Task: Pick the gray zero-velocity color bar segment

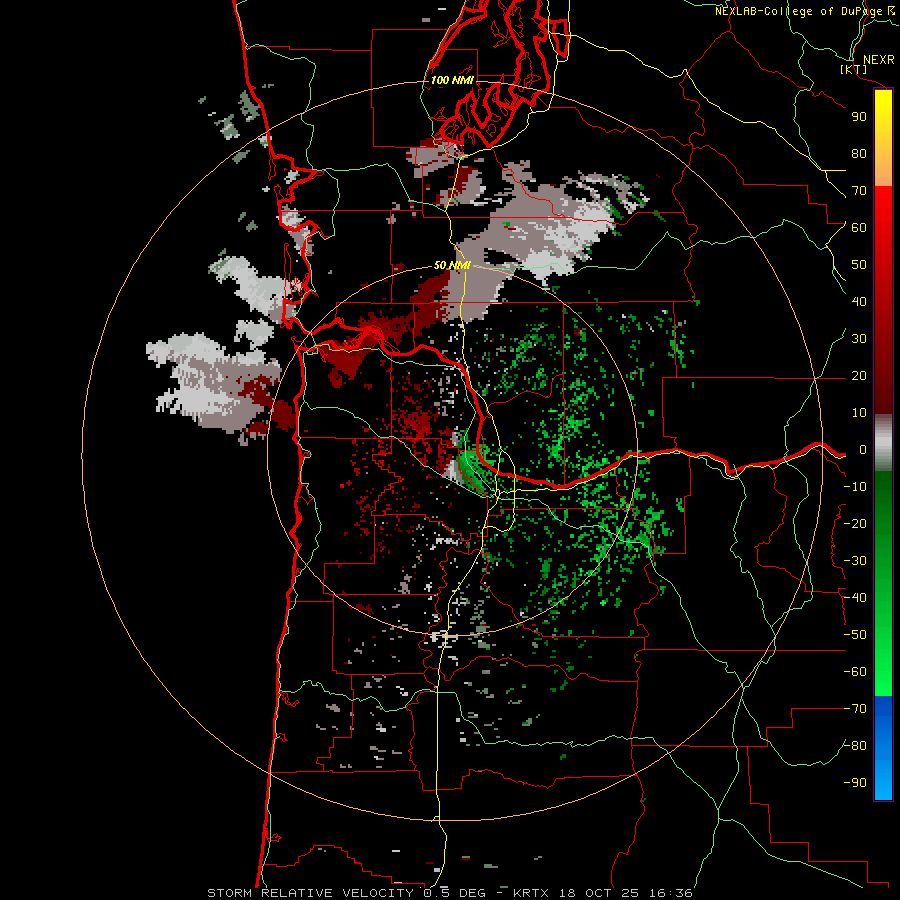Action: 883,443
